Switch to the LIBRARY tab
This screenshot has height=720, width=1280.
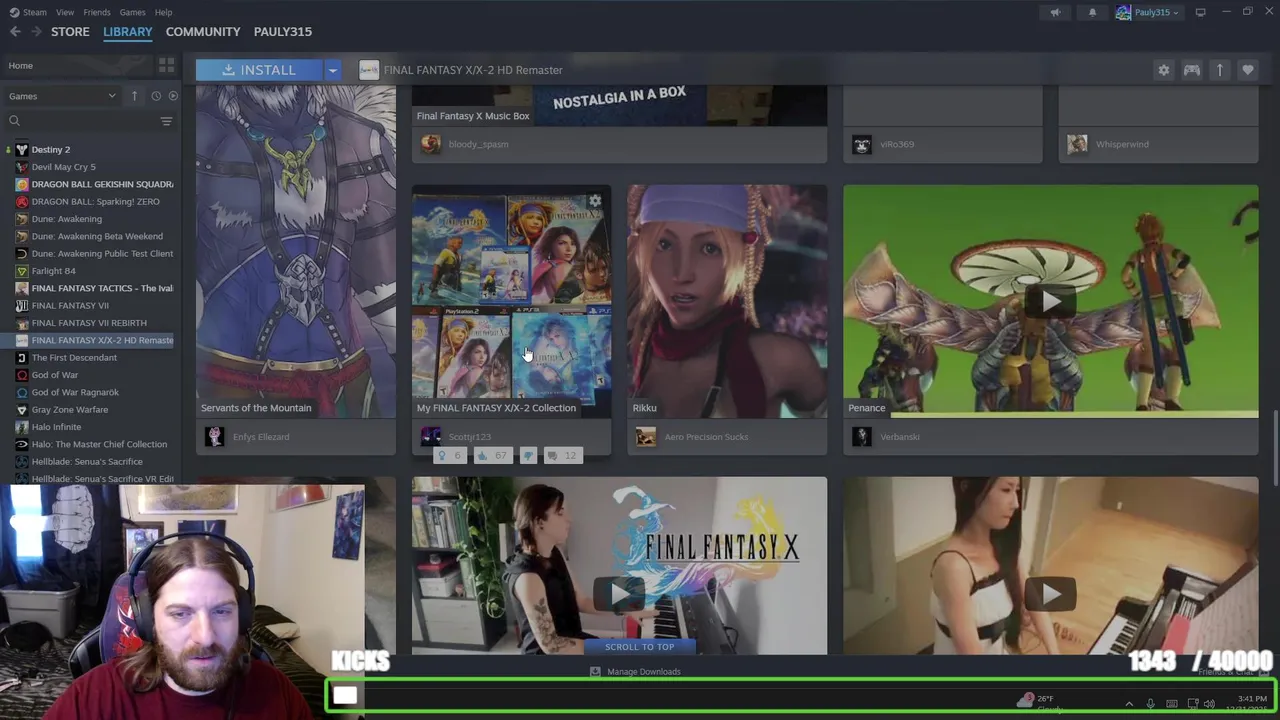128,32
